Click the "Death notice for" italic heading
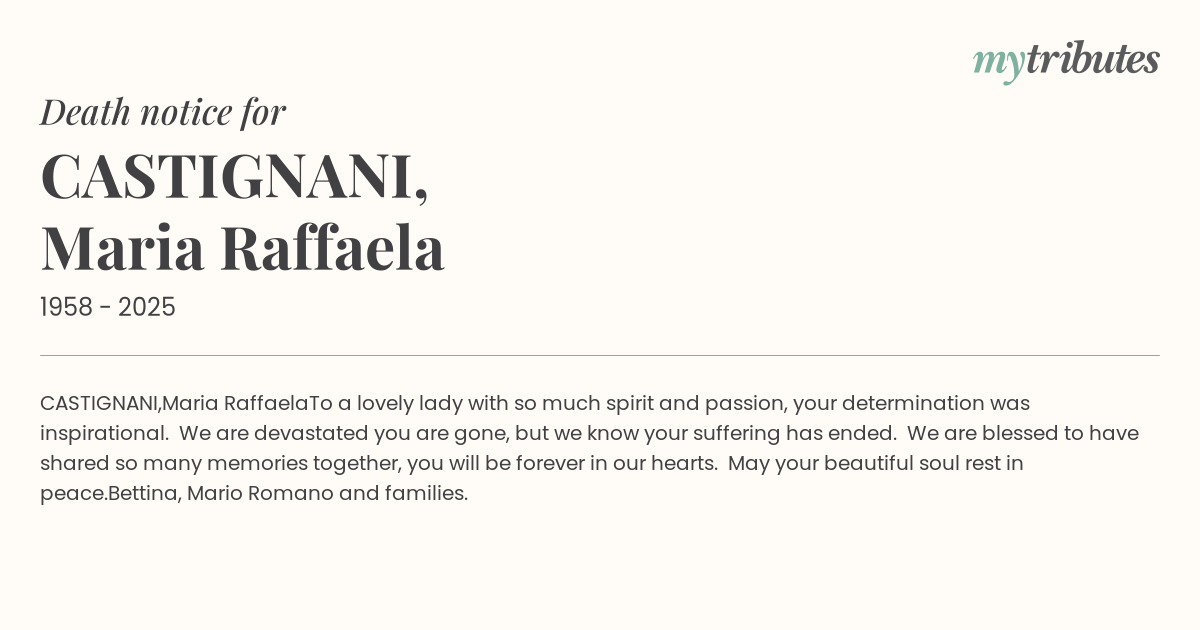1200x630 pixels. (x=163, y=112)
